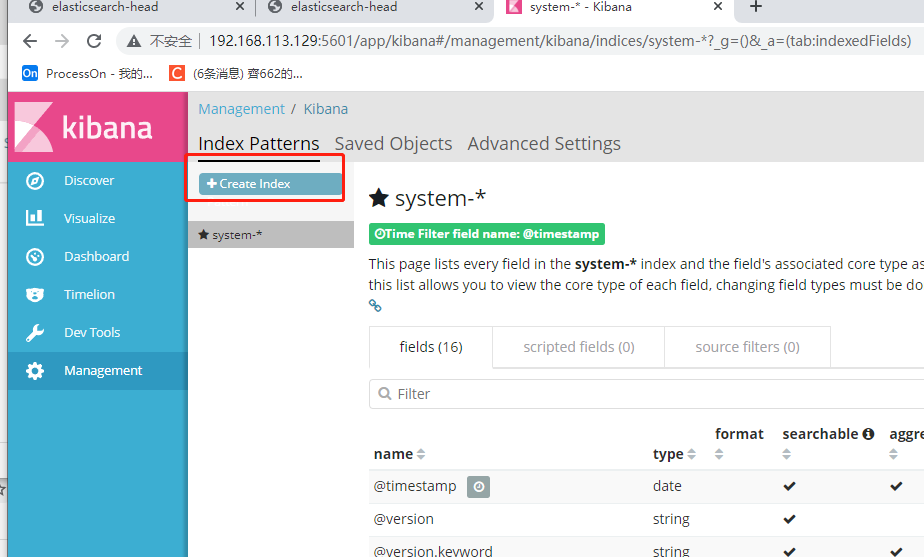Follow the Management breadcrumb link
Viewport: 924px width, 557px height.
(242, 109)
